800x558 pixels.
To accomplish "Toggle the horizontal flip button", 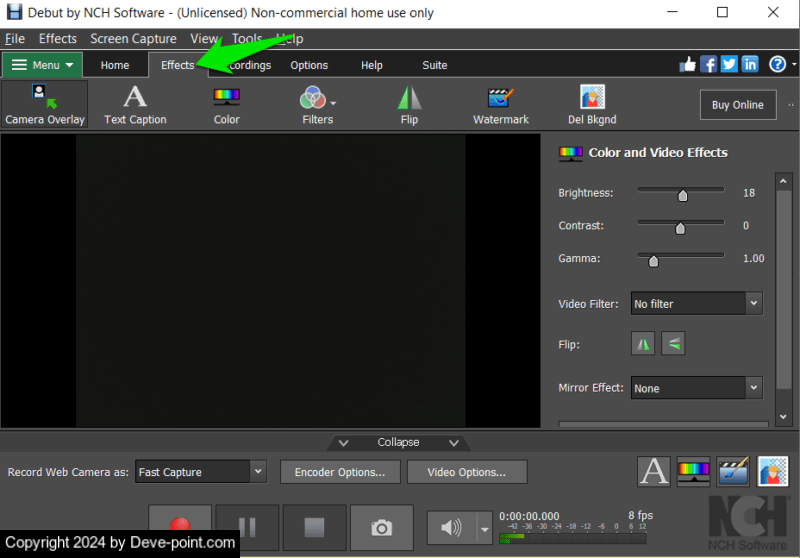I will click(644, 344).
